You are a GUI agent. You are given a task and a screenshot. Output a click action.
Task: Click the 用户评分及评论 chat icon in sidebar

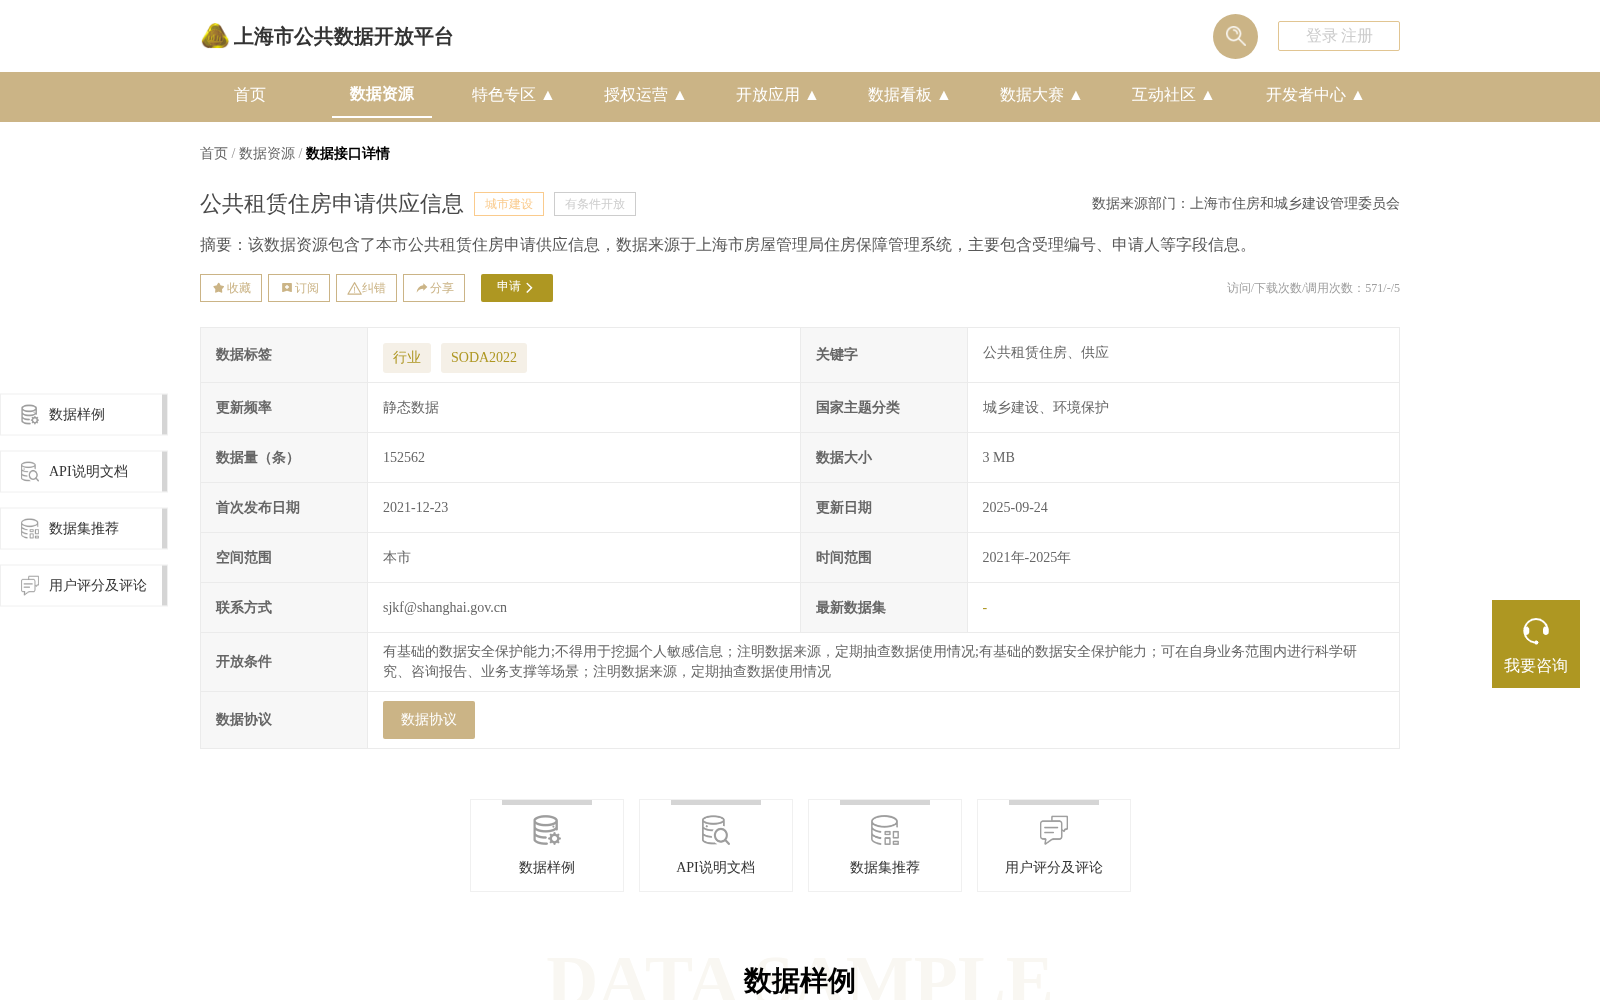(x=30, y=585)
